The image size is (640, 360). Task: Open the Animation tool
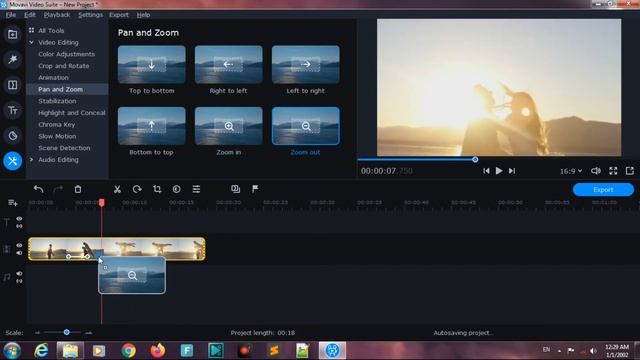point(53,78)
